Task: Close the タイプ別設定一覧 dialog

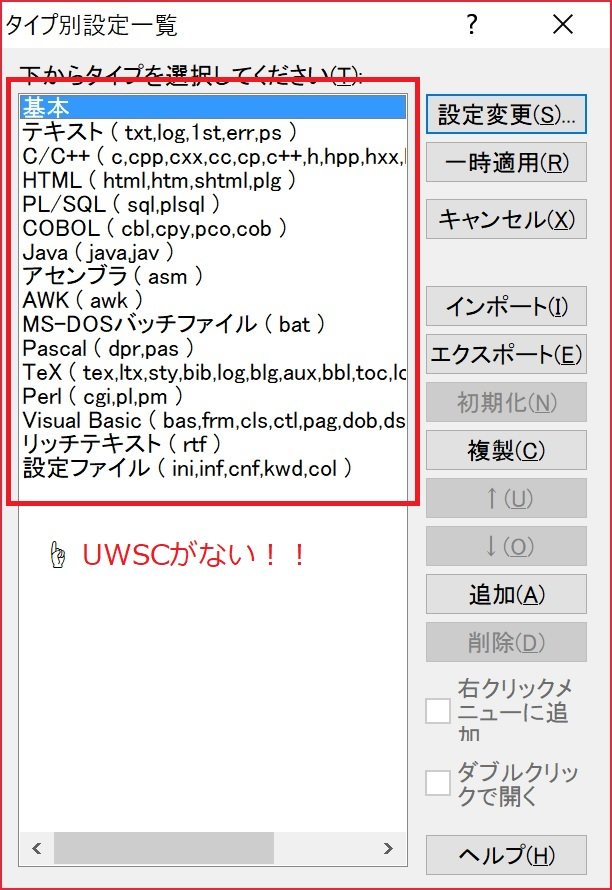Action: click(563, 25)
